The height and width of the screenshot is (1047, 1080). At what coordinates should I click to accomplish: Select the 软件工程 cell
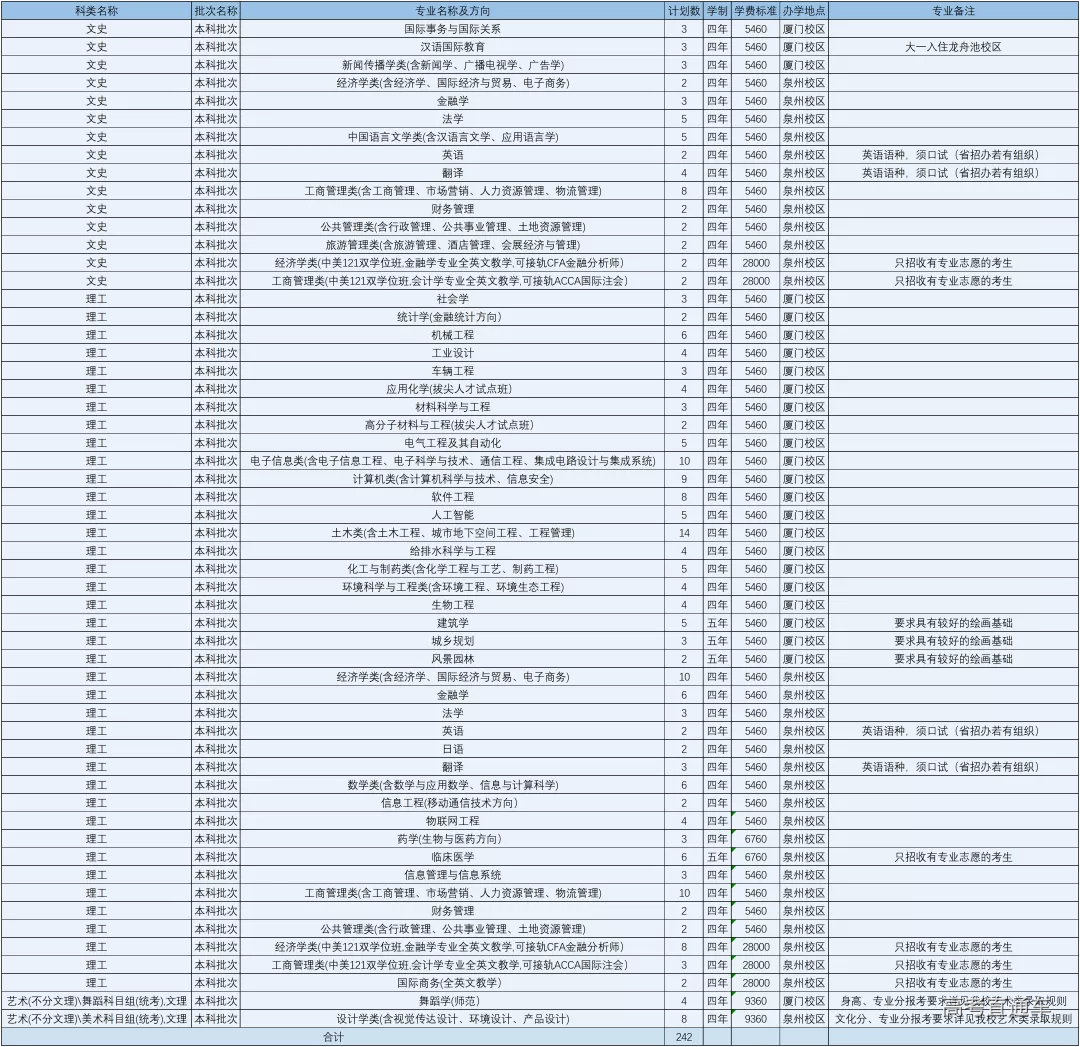(x=453, y=497)
